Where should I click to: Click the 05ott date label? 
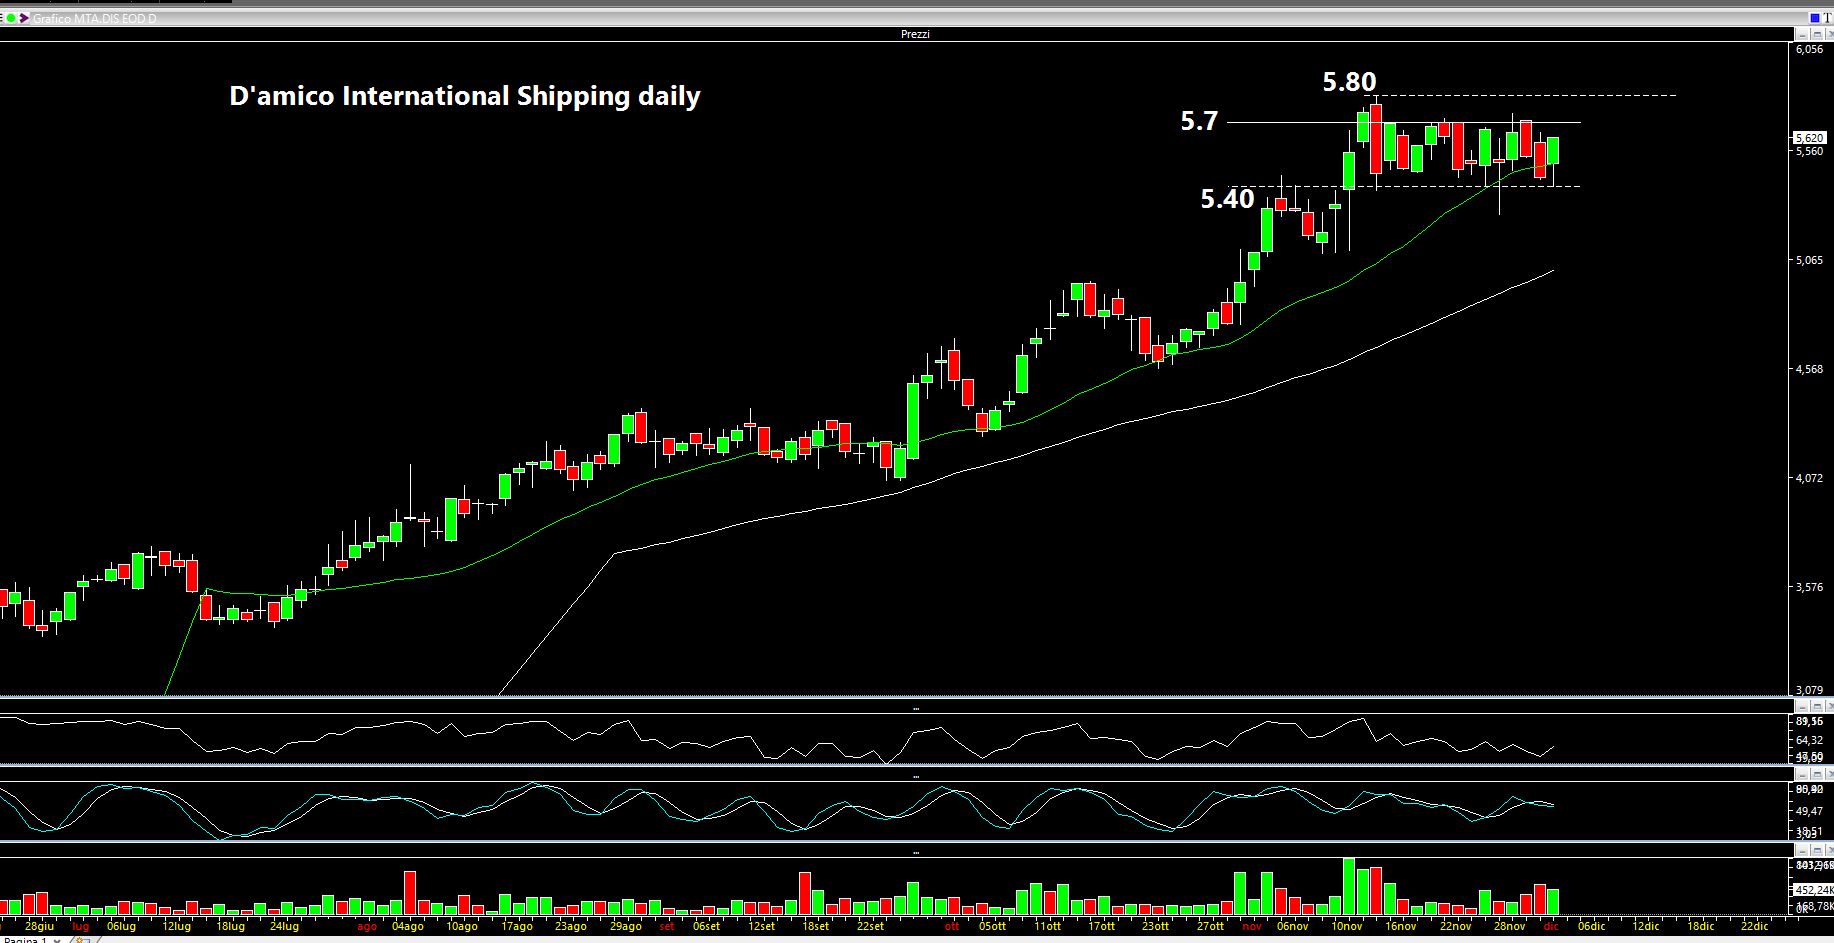992,926
